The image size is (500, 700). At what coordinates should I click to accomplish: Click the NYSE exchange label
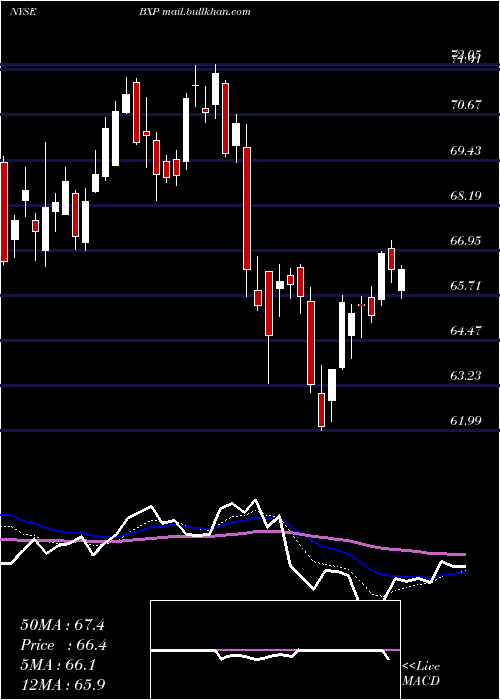(23, 12)
